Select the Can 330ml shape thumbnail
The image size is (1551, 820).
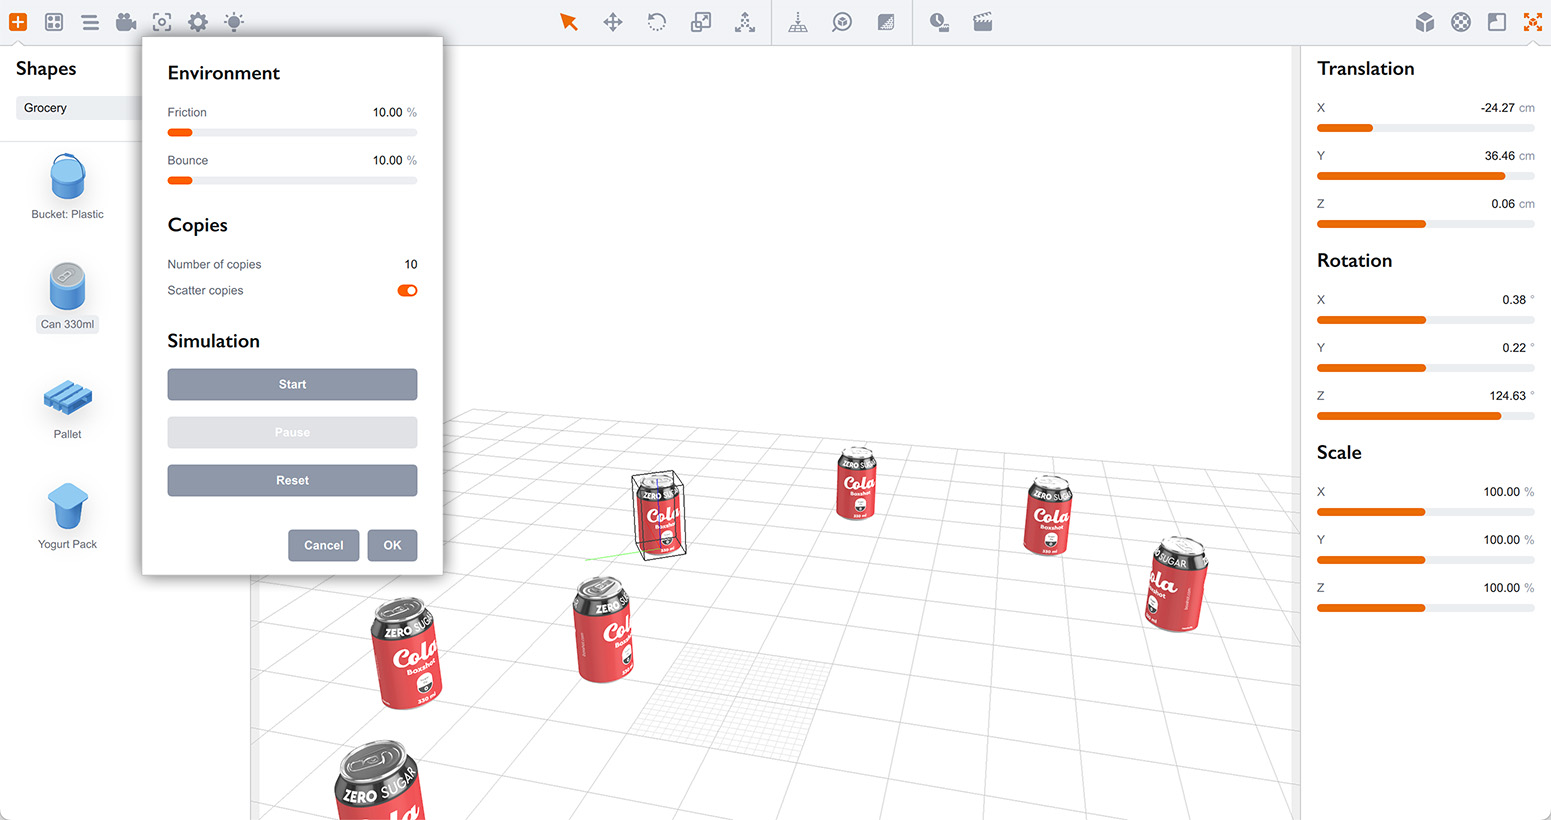[x=67, y=285]
